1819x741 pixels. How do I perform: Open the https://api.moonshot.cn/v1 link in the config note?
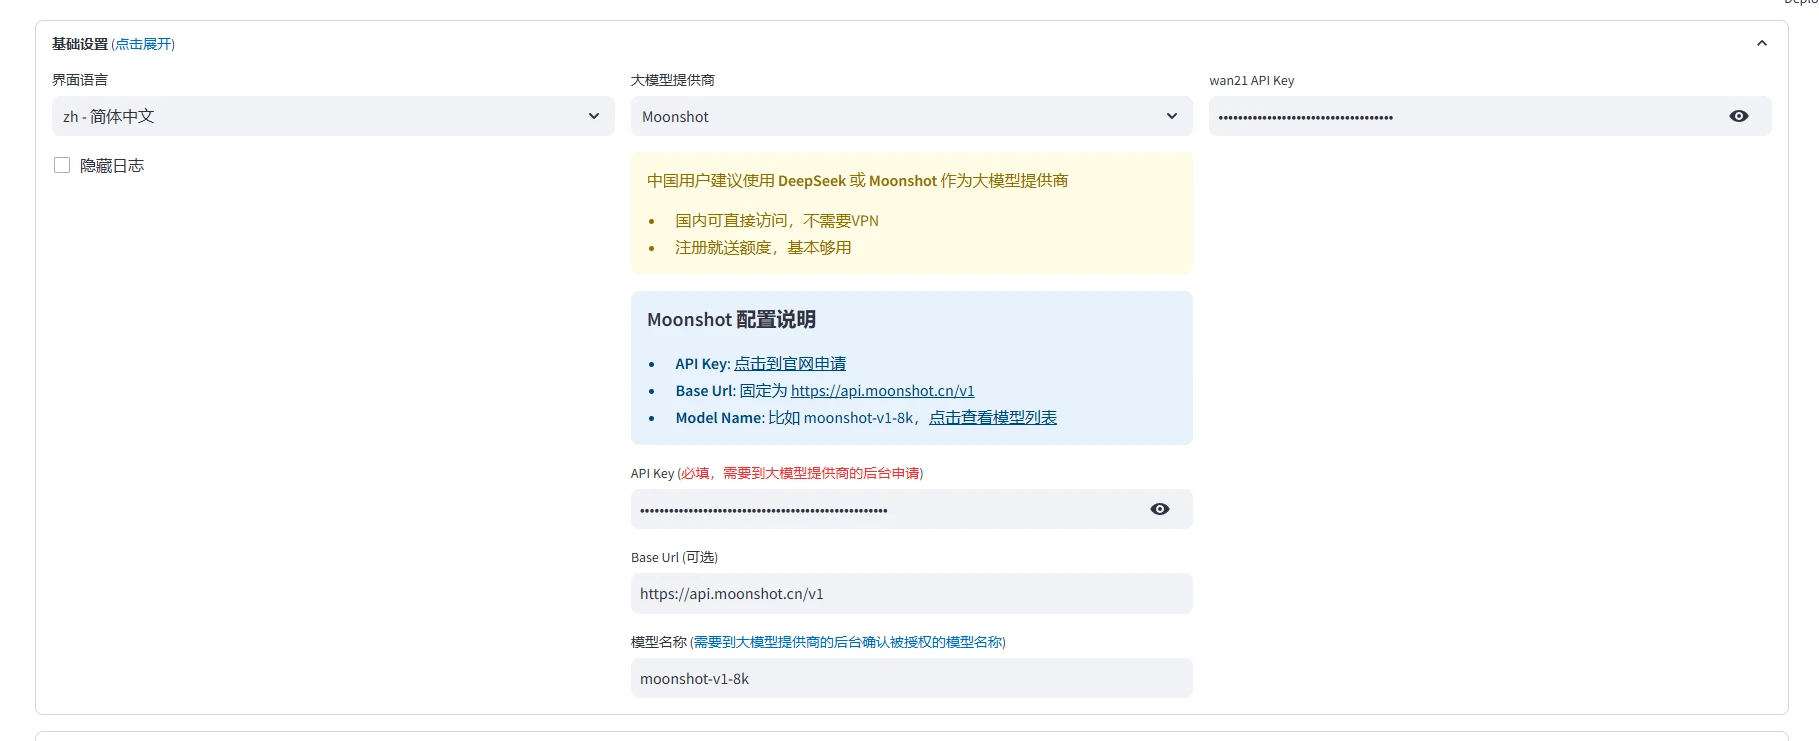click(882, 391)
